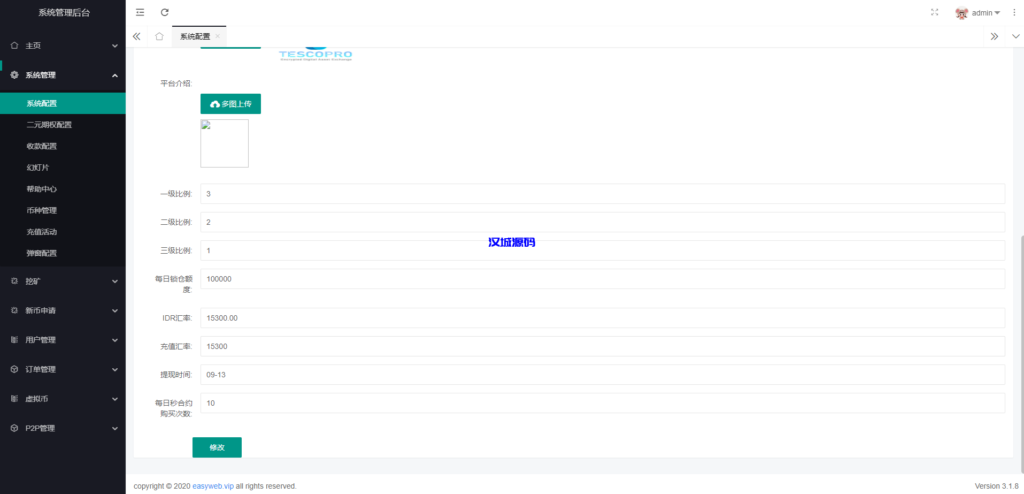Viewport: 1024px width, 494px height.
Task: Click the home icon tab
Action: point(159,36)
